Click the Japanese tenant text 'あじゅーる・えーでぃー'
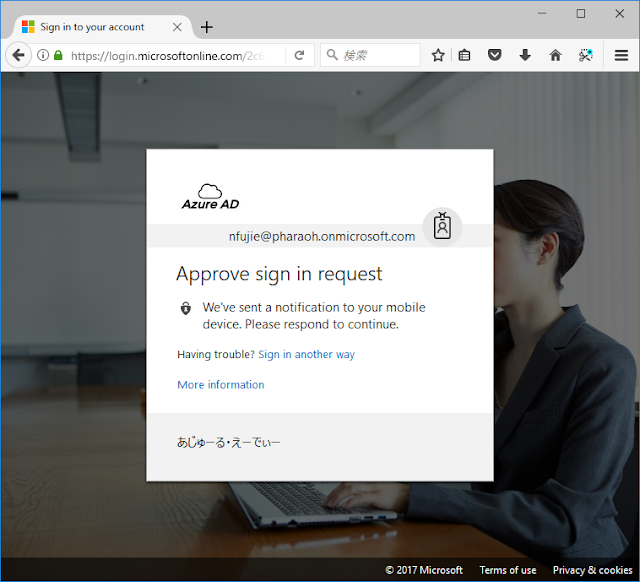This screenshot has width=640, height=582. click(x=229, y=442)
